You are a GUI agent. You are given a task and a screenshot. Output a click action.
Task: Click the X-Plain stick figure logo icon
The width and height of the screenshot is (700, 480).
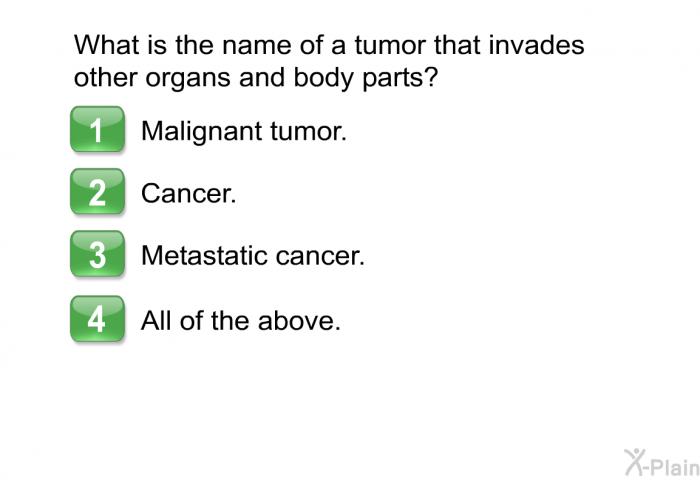coord(635,462)
